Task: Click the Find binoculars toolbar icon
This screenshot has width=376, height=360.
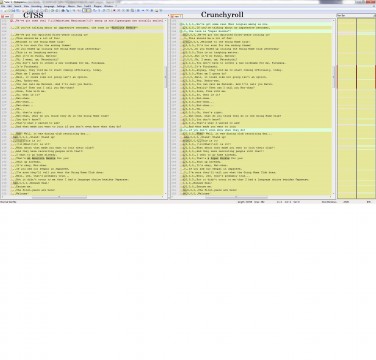Action: 63,10
